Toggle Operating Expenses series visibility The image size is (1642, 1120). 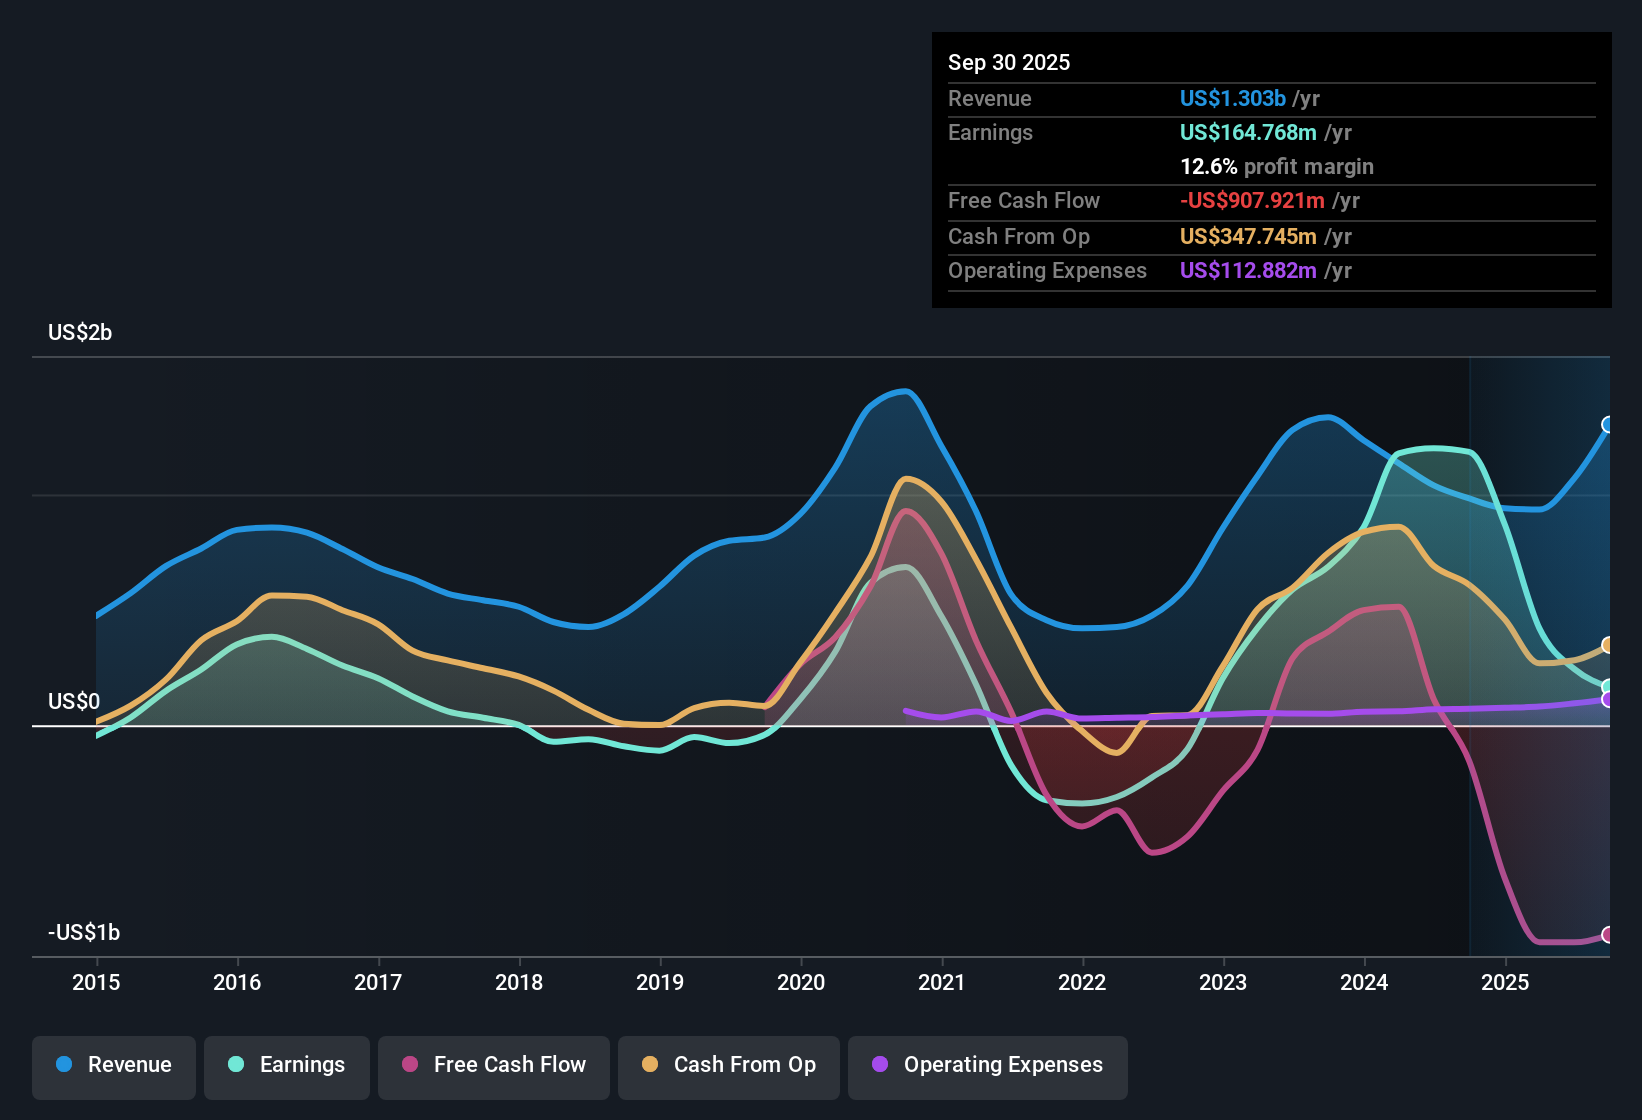click(987, 1065)
